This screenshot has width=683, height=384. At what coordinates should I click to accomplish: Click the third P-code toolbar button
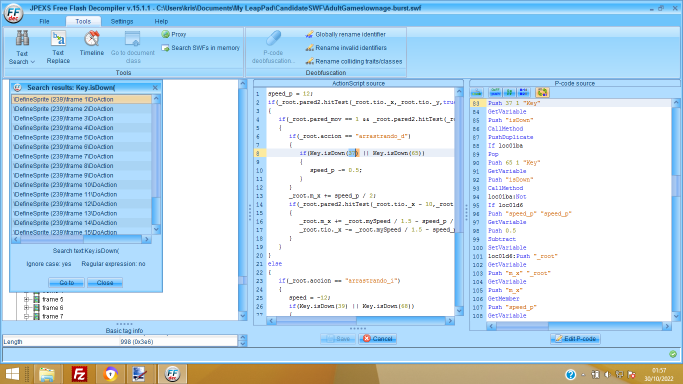click(509, 92)
